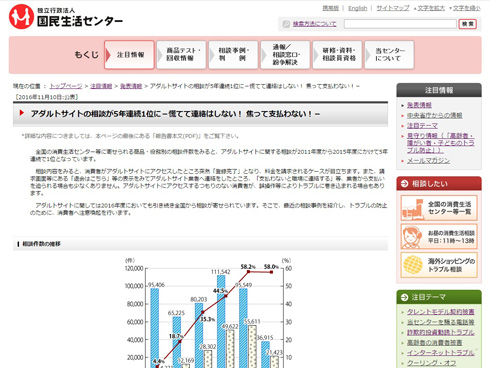
Task: Switch to the English site
Action: coord(357,8)
